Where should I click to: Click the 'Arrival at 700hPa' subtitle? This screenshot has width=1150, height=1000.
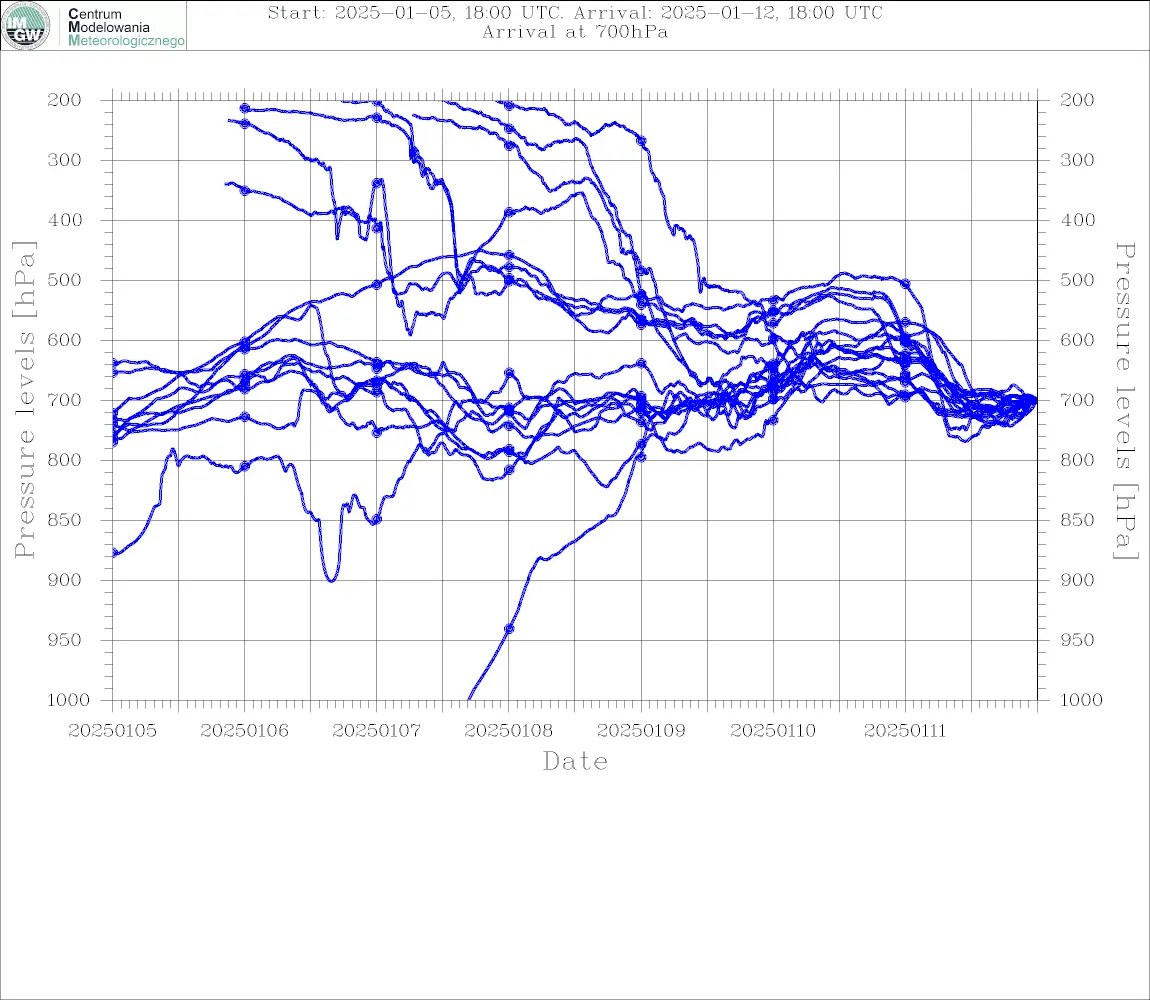(x=575, y=32)
